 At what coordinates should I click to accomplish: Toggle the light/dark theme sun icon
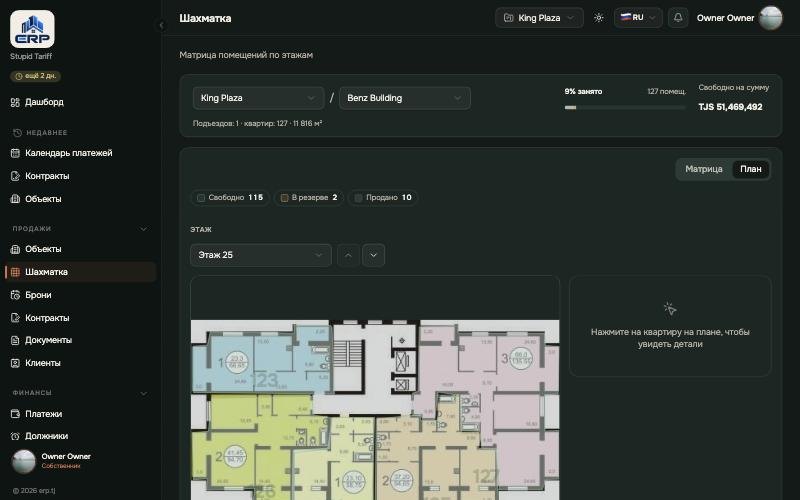tap(598, 18)
